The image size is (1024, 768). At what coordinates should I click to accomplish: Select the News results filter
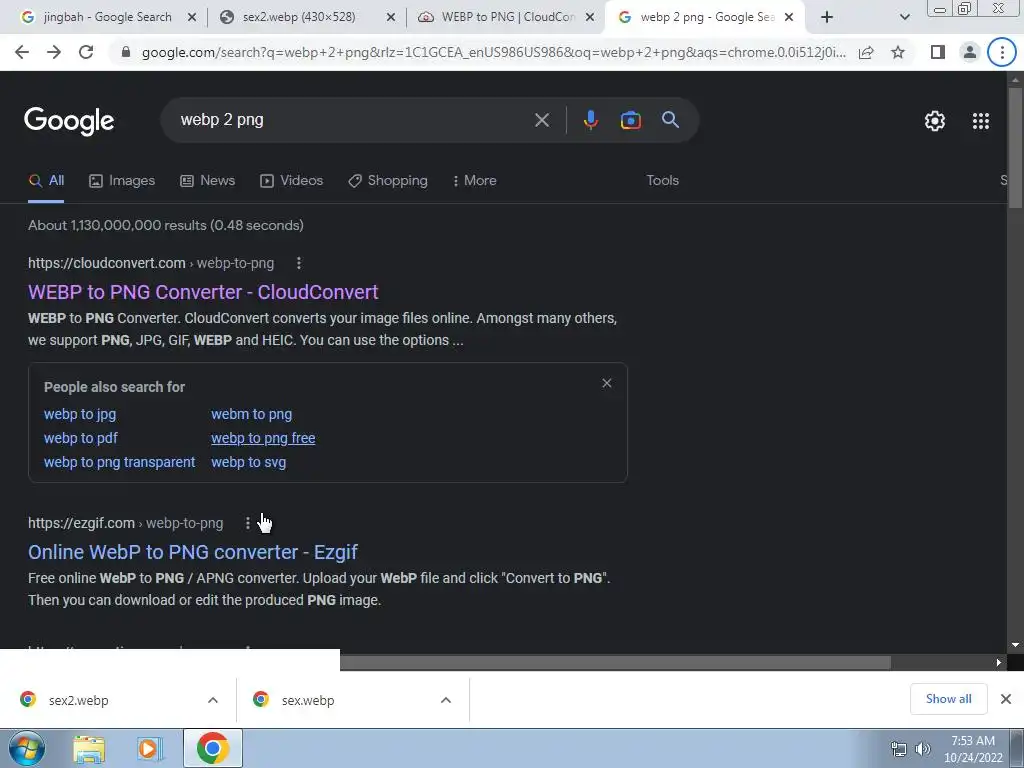(208, 181)
